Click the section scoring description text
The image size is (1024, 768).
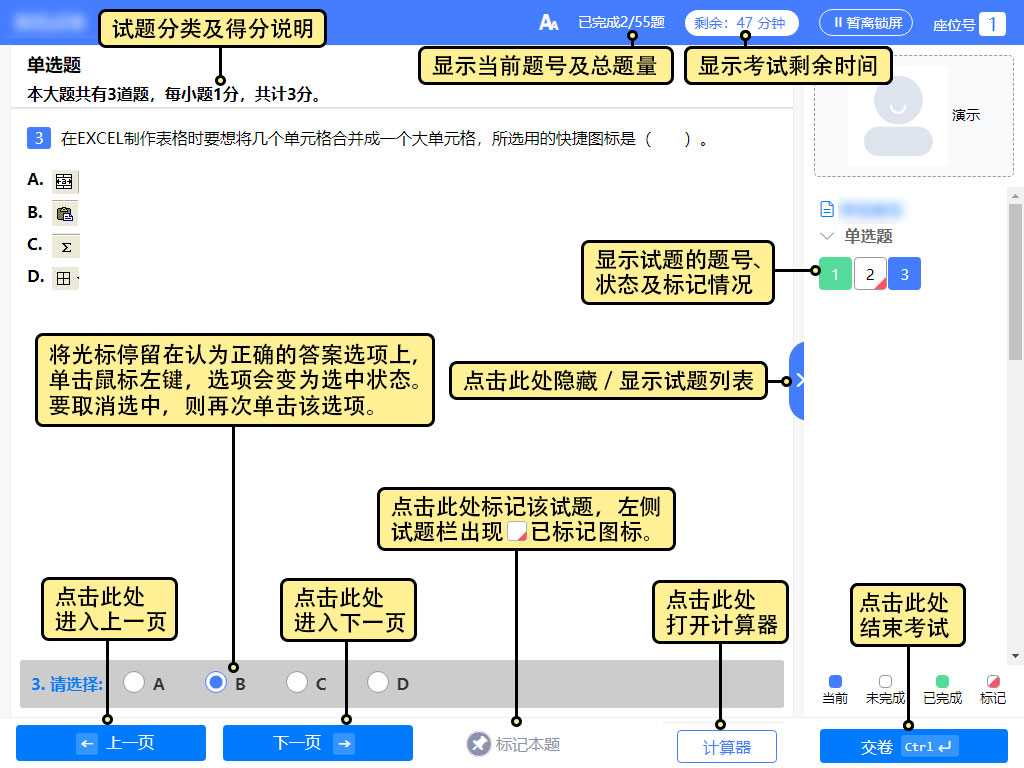[x=175, y=94]
